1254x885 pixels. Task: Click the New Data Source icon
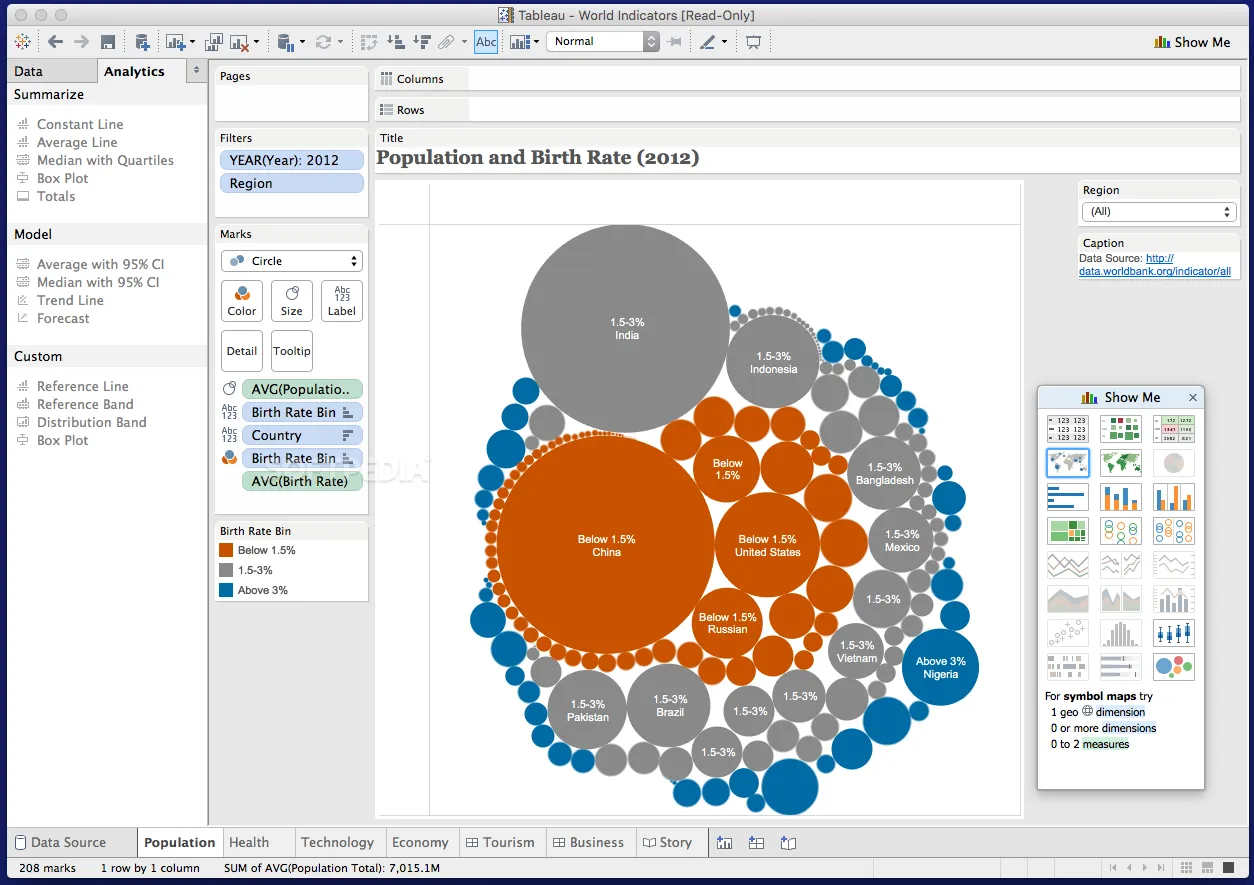click(x=142, y=42)
